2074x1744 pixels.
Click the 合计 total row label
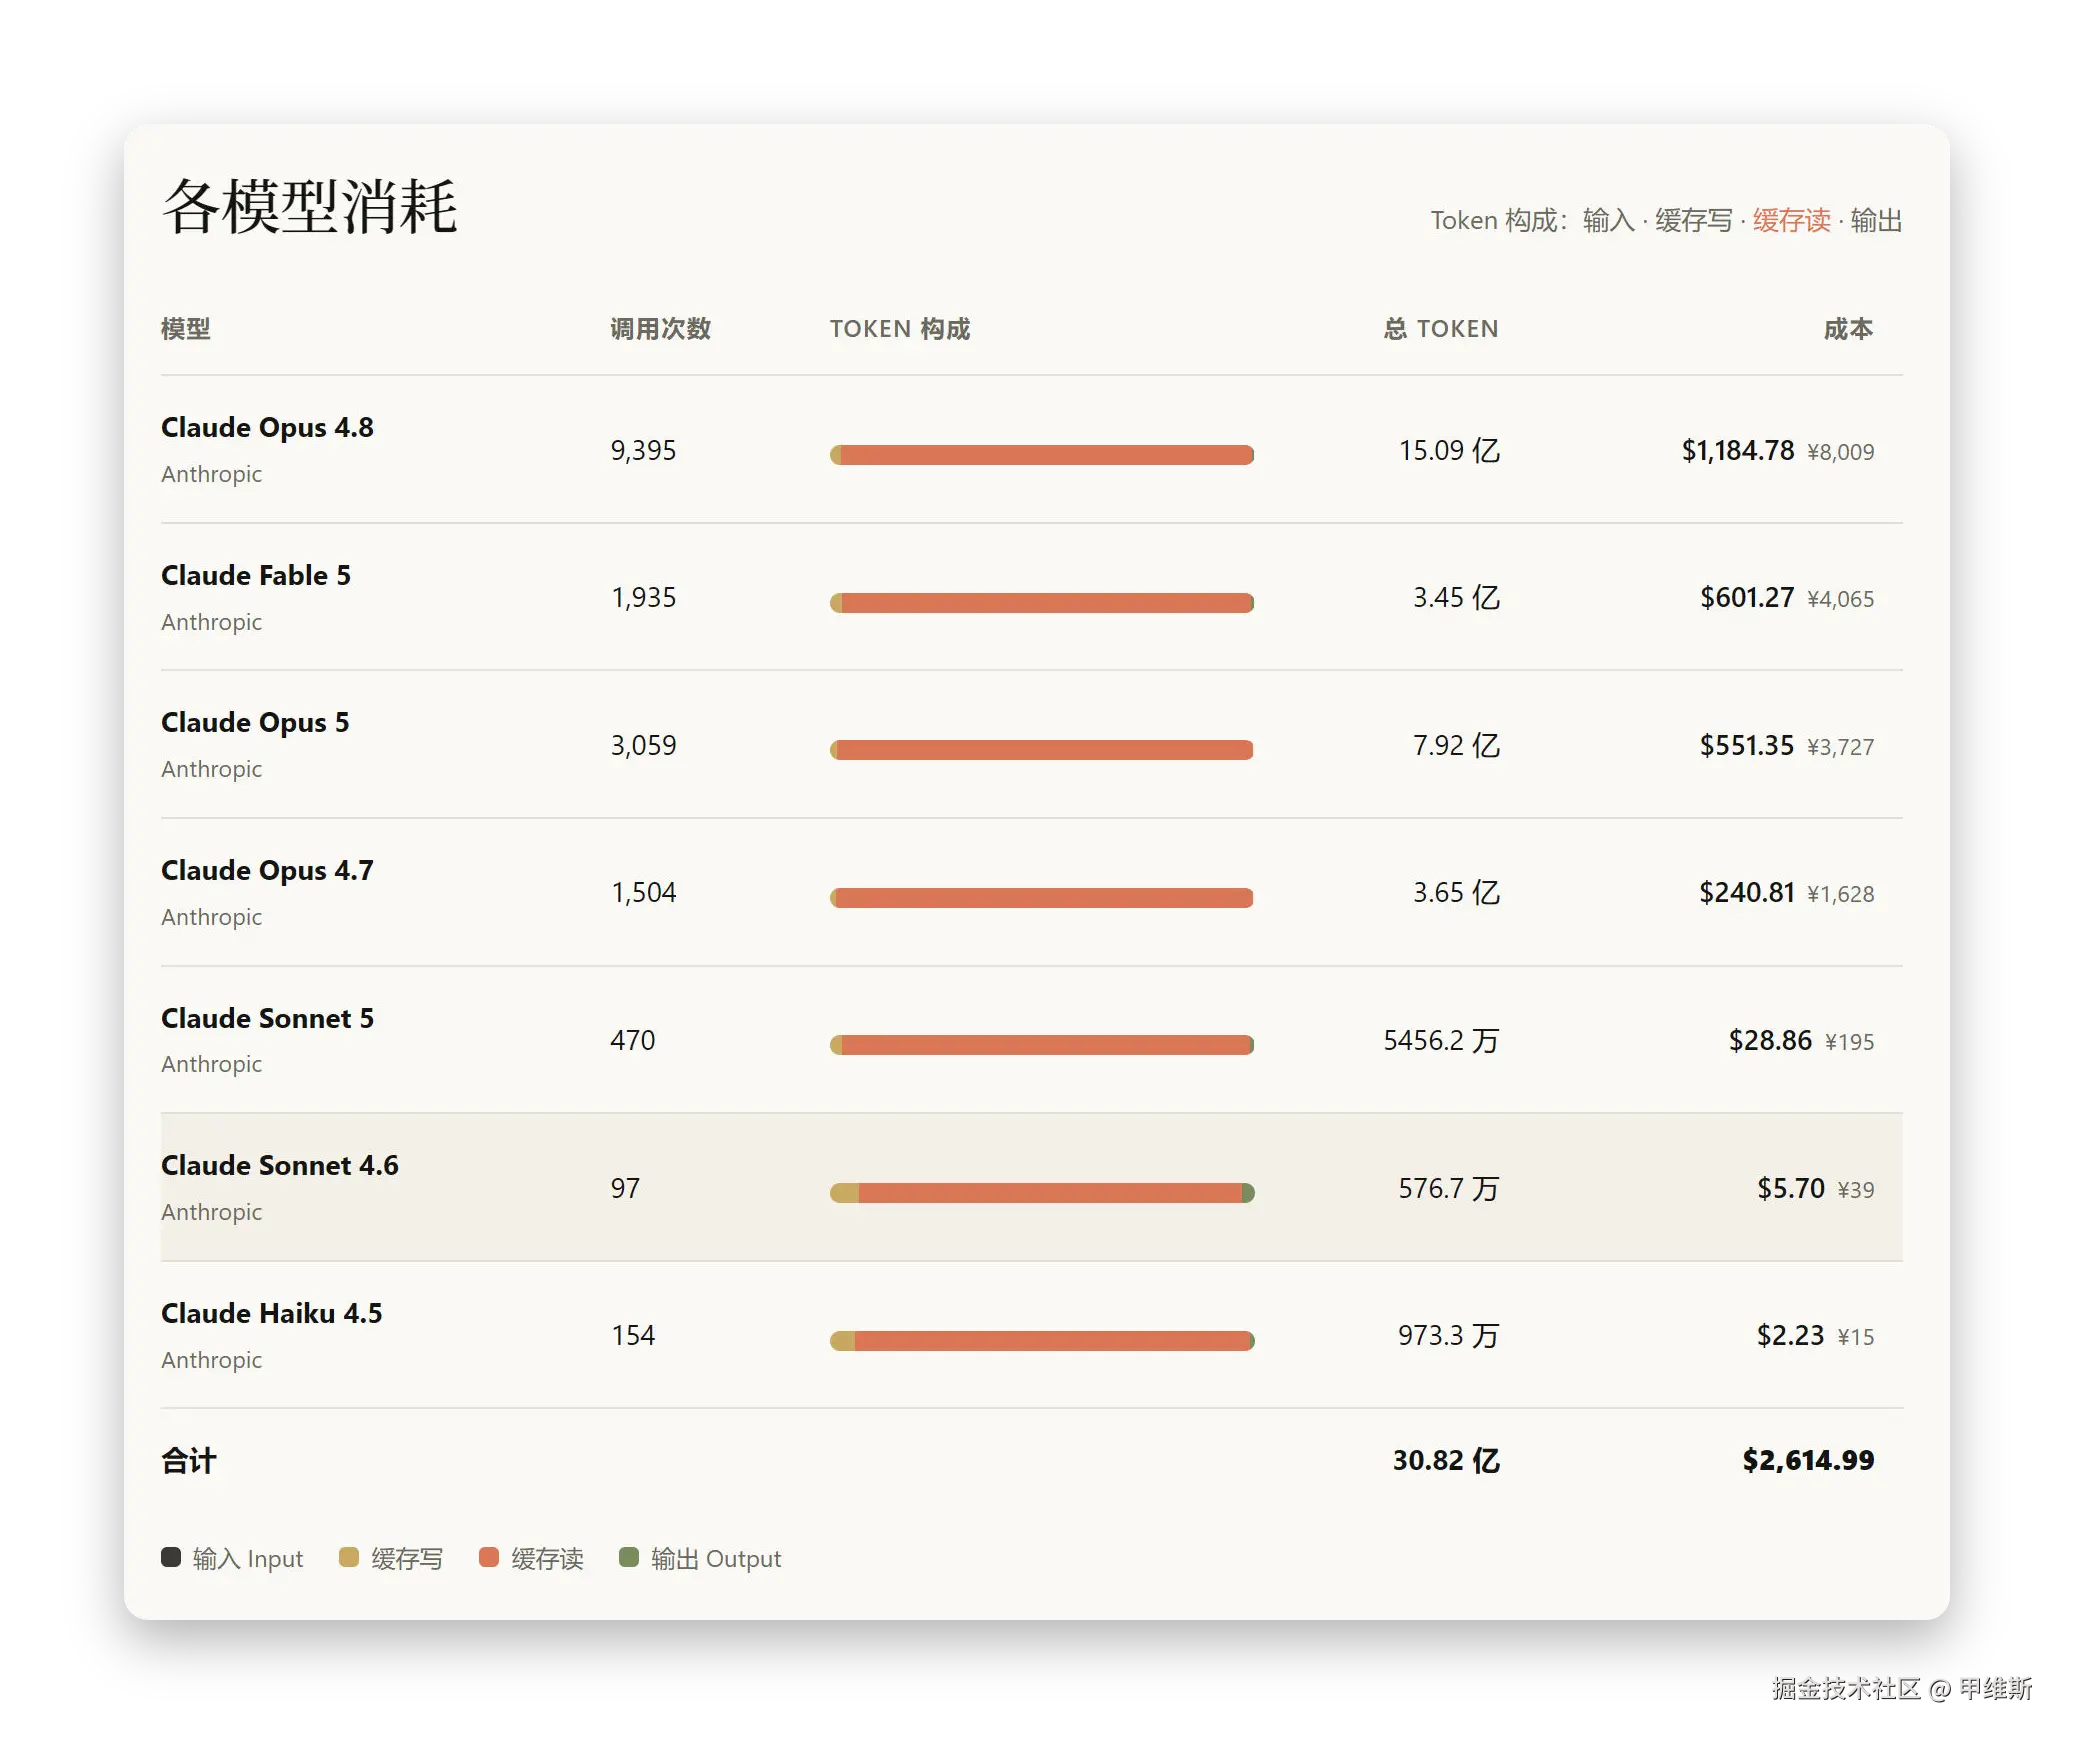[x=189, y=1461]
